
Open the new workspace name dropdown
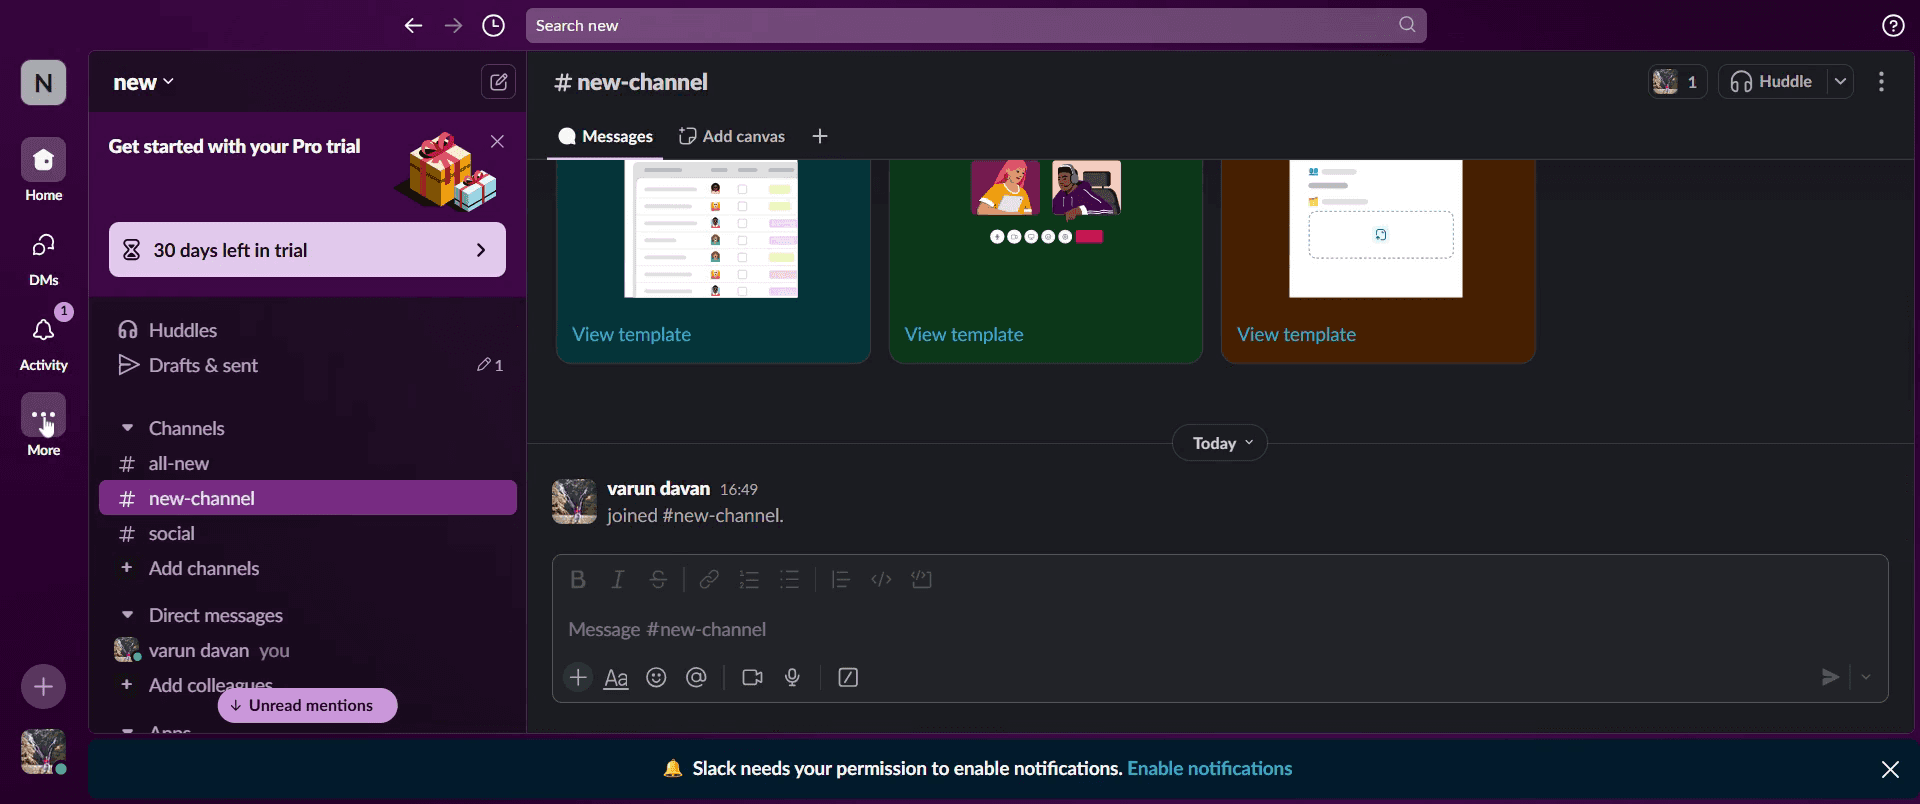[144, 82]
